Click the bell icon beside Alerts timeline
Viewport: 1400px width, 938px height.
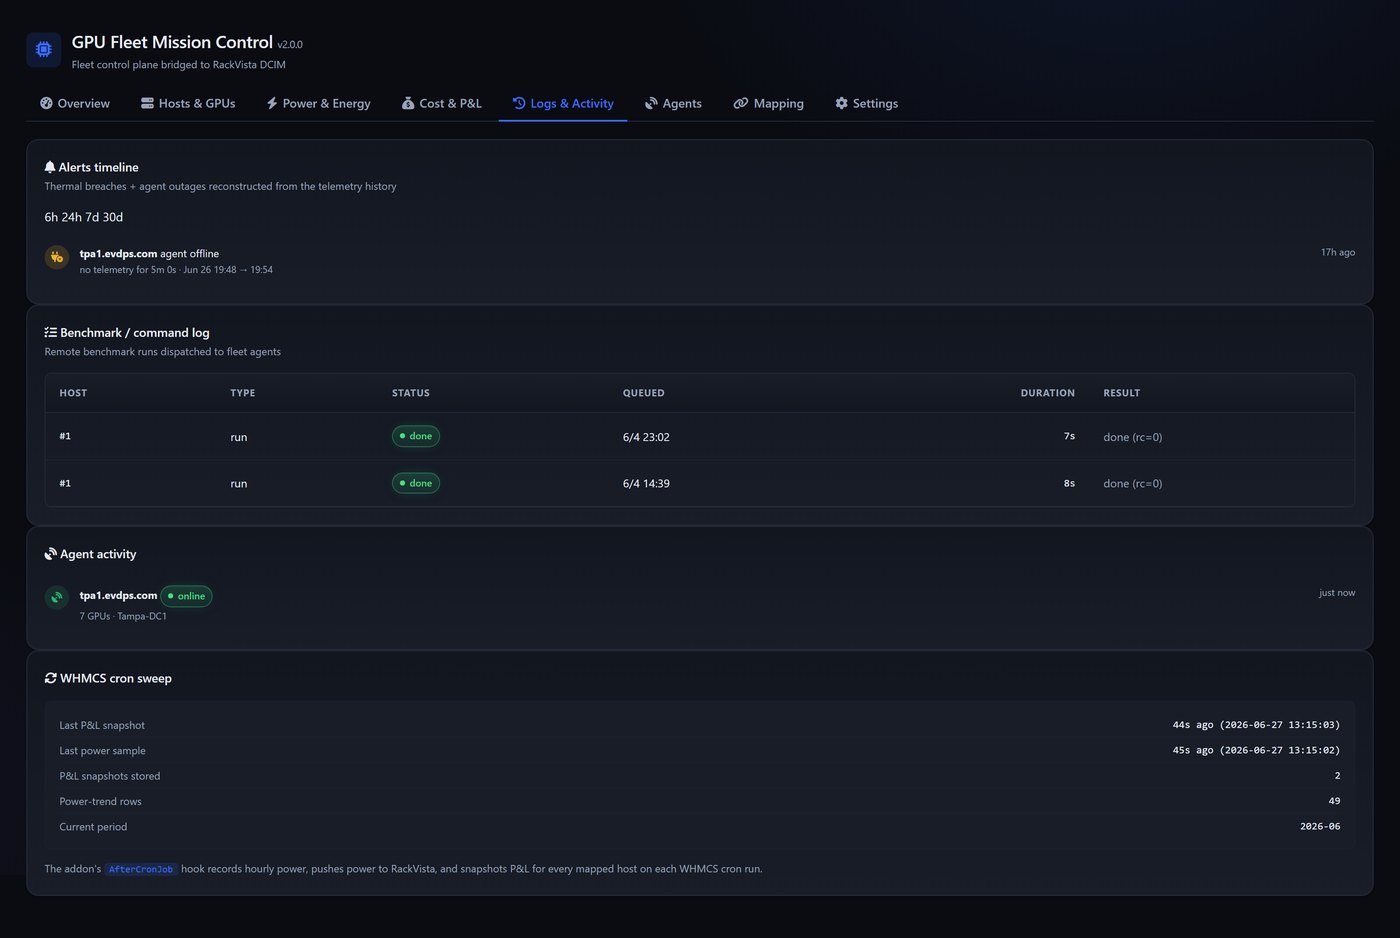pyautogui.click(x=50, y=167)
